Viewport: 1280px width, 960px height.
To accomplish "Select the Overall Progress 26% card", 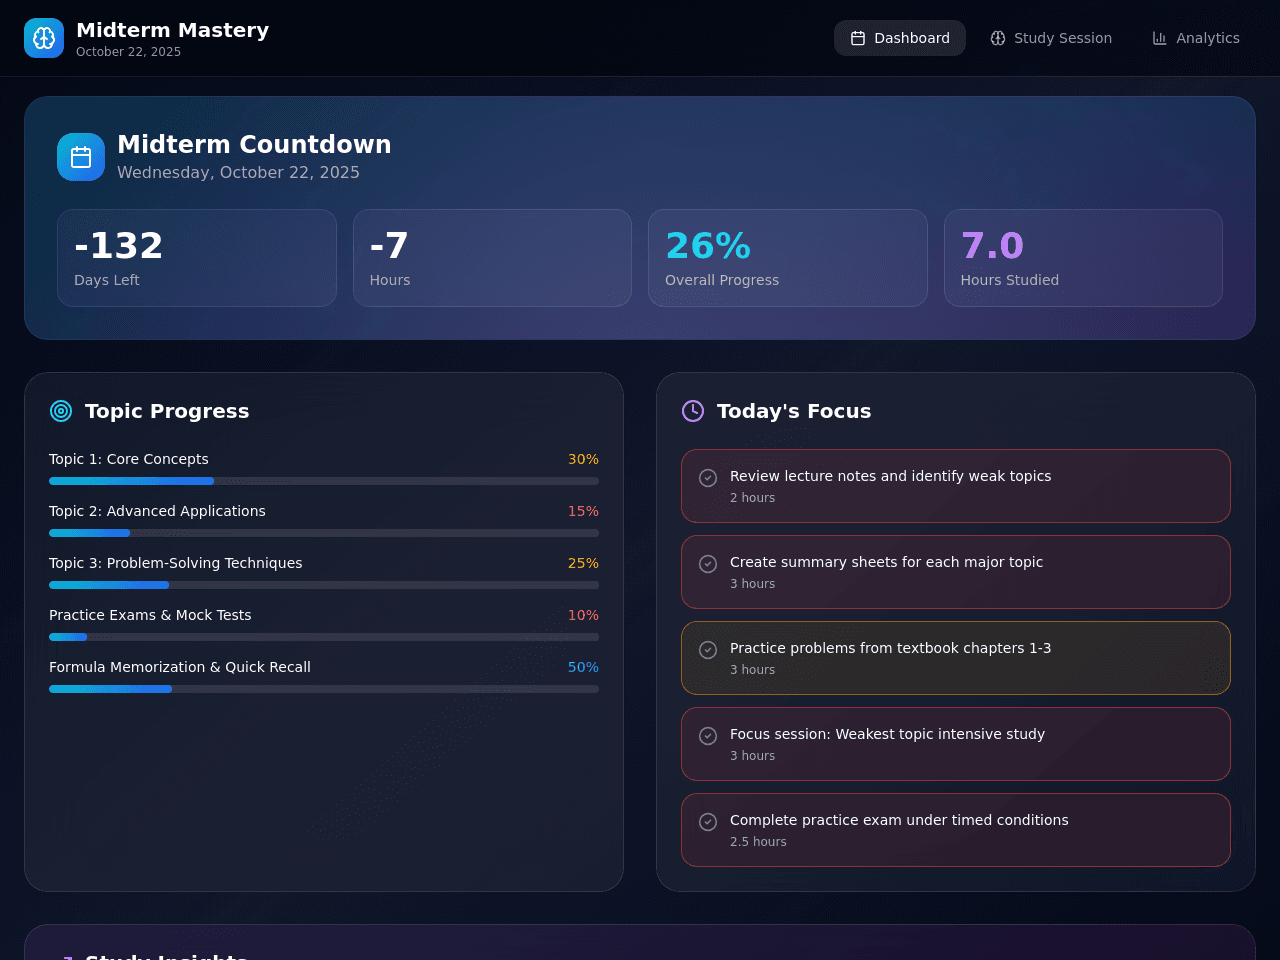I will point(788,258).
